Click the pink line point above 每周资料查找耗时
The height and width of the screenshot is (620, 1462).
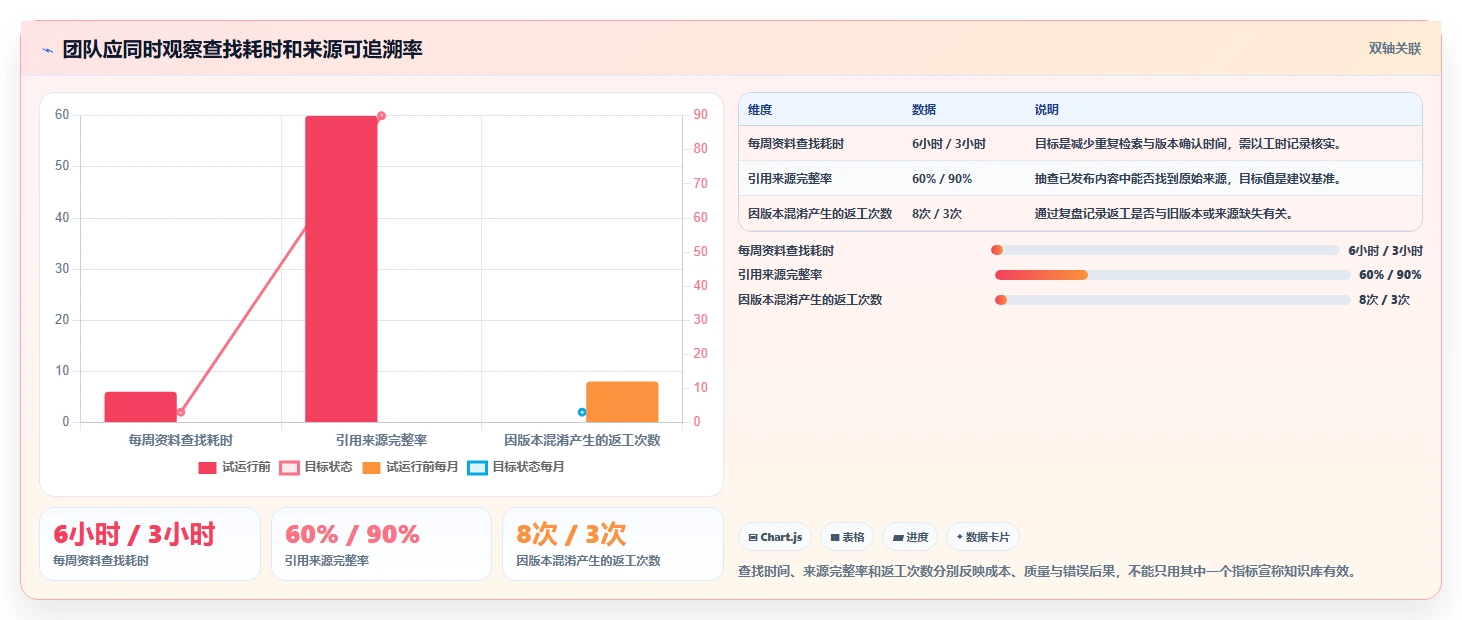click(x=181, y=412)
